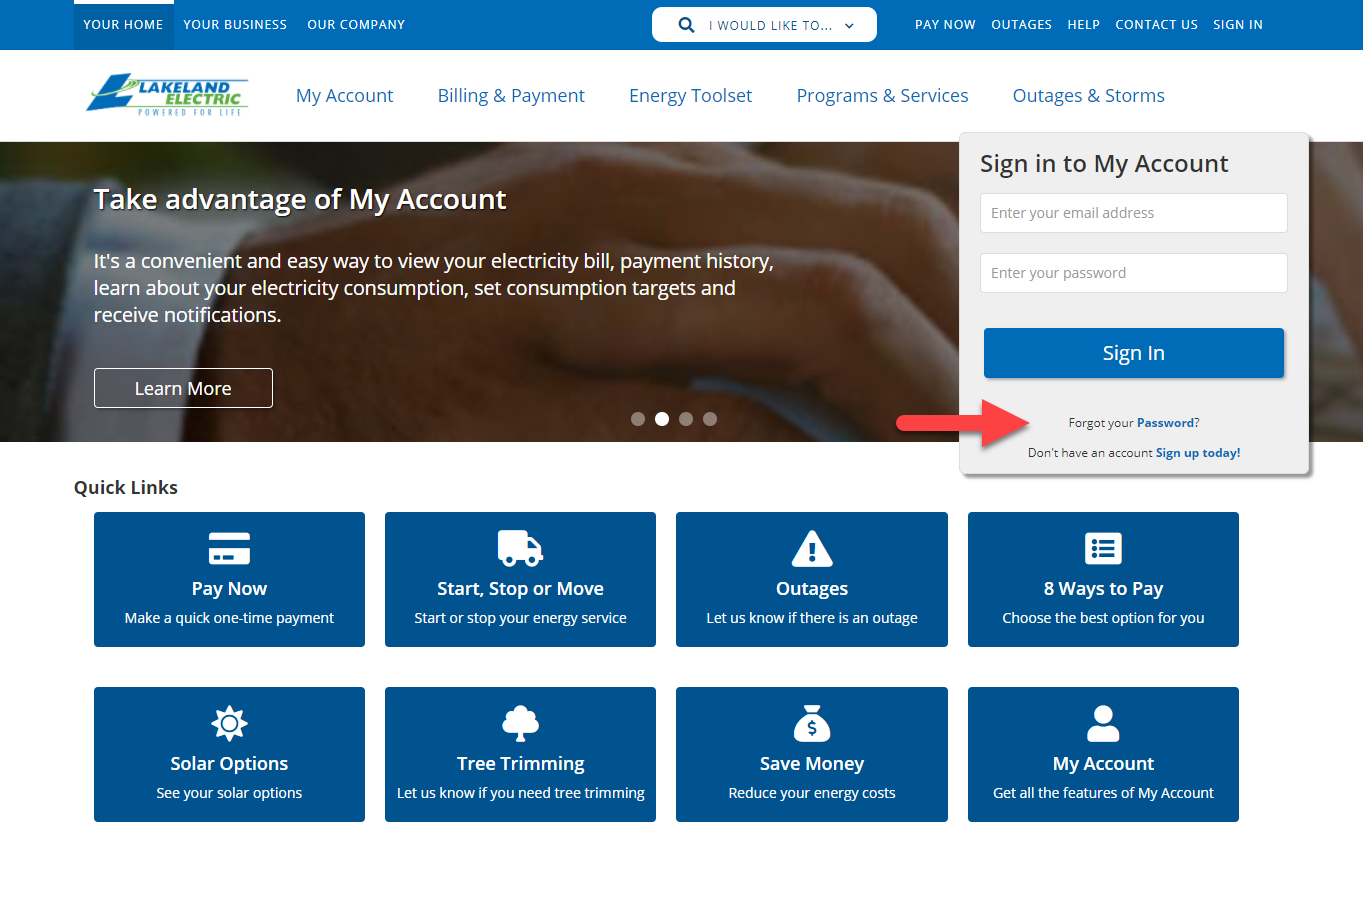Click the list icon for 8 Ways to Pay

tap(1103, 548)
